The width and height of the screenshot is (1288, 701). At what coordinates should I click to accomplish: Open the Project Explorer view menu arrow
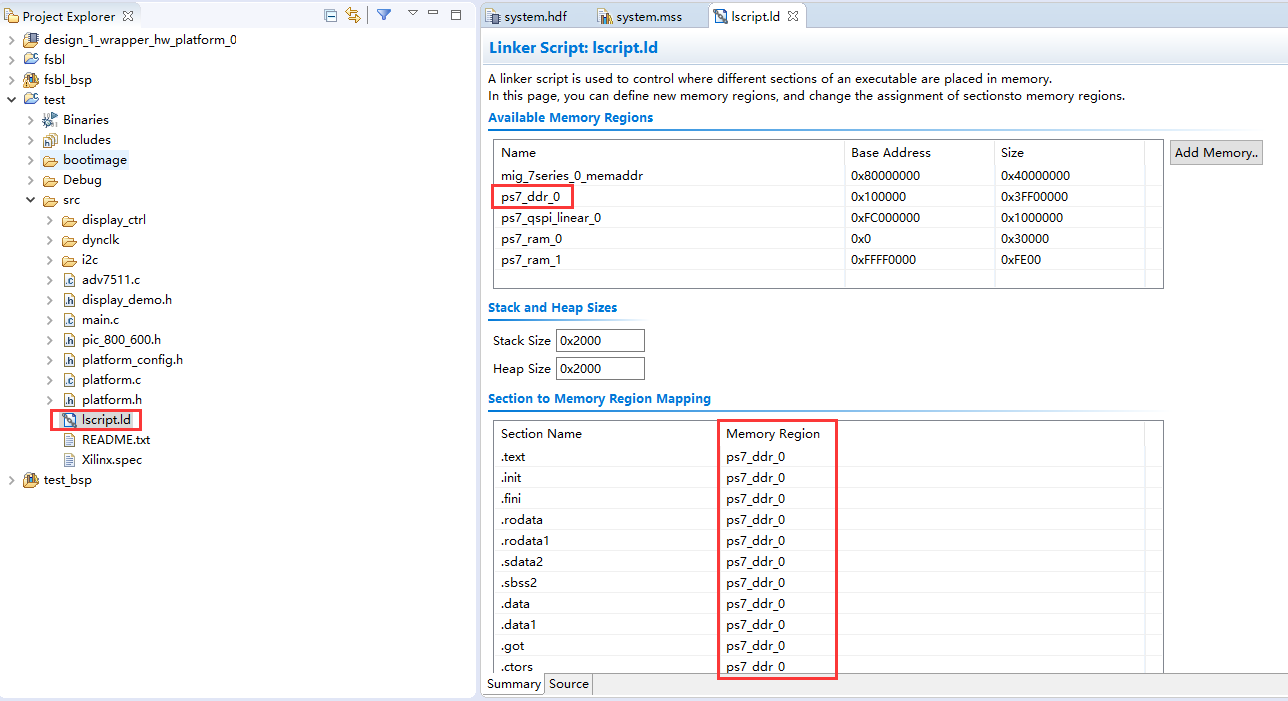[412, 13]
